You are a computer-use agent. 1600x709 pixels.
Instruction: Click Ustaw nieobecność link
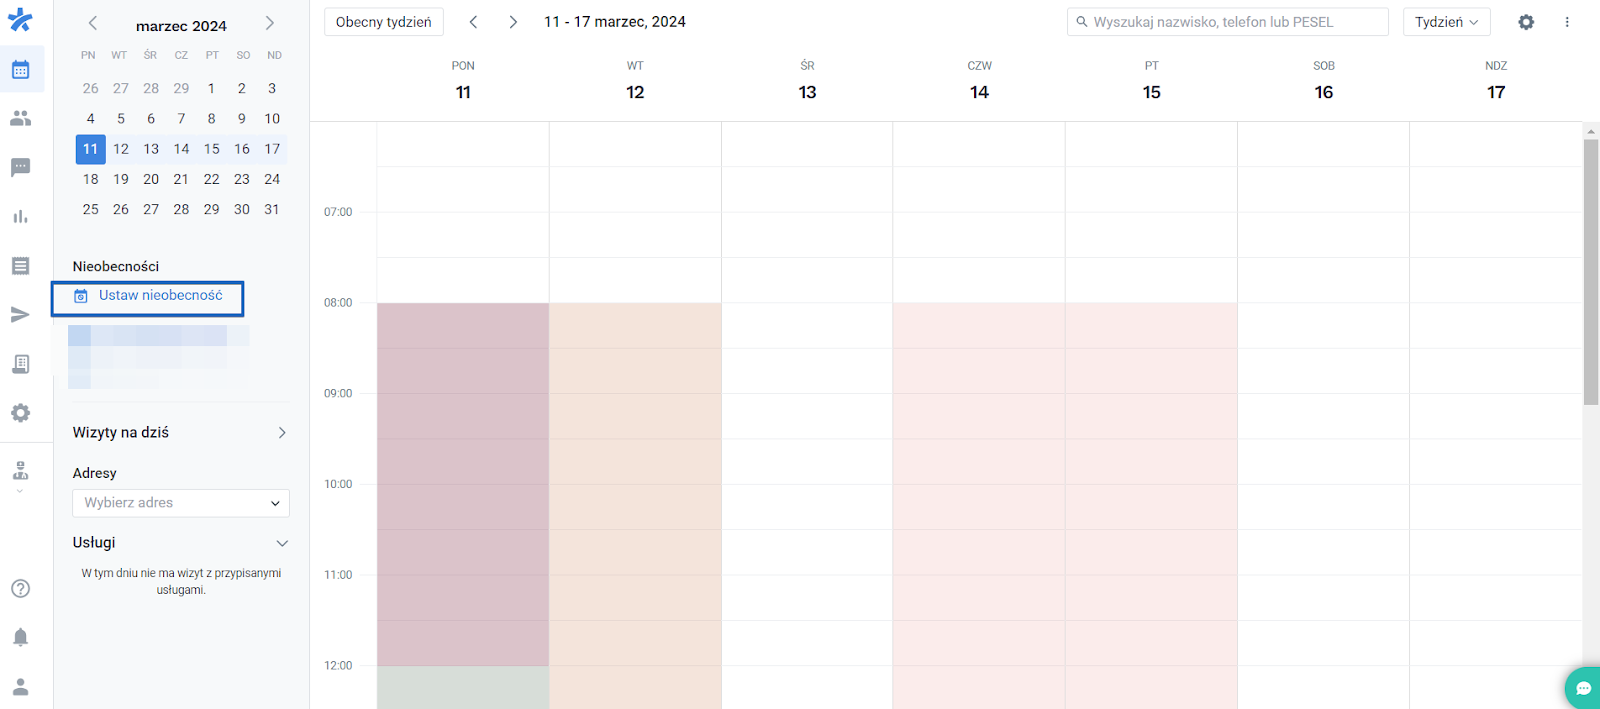160,296
